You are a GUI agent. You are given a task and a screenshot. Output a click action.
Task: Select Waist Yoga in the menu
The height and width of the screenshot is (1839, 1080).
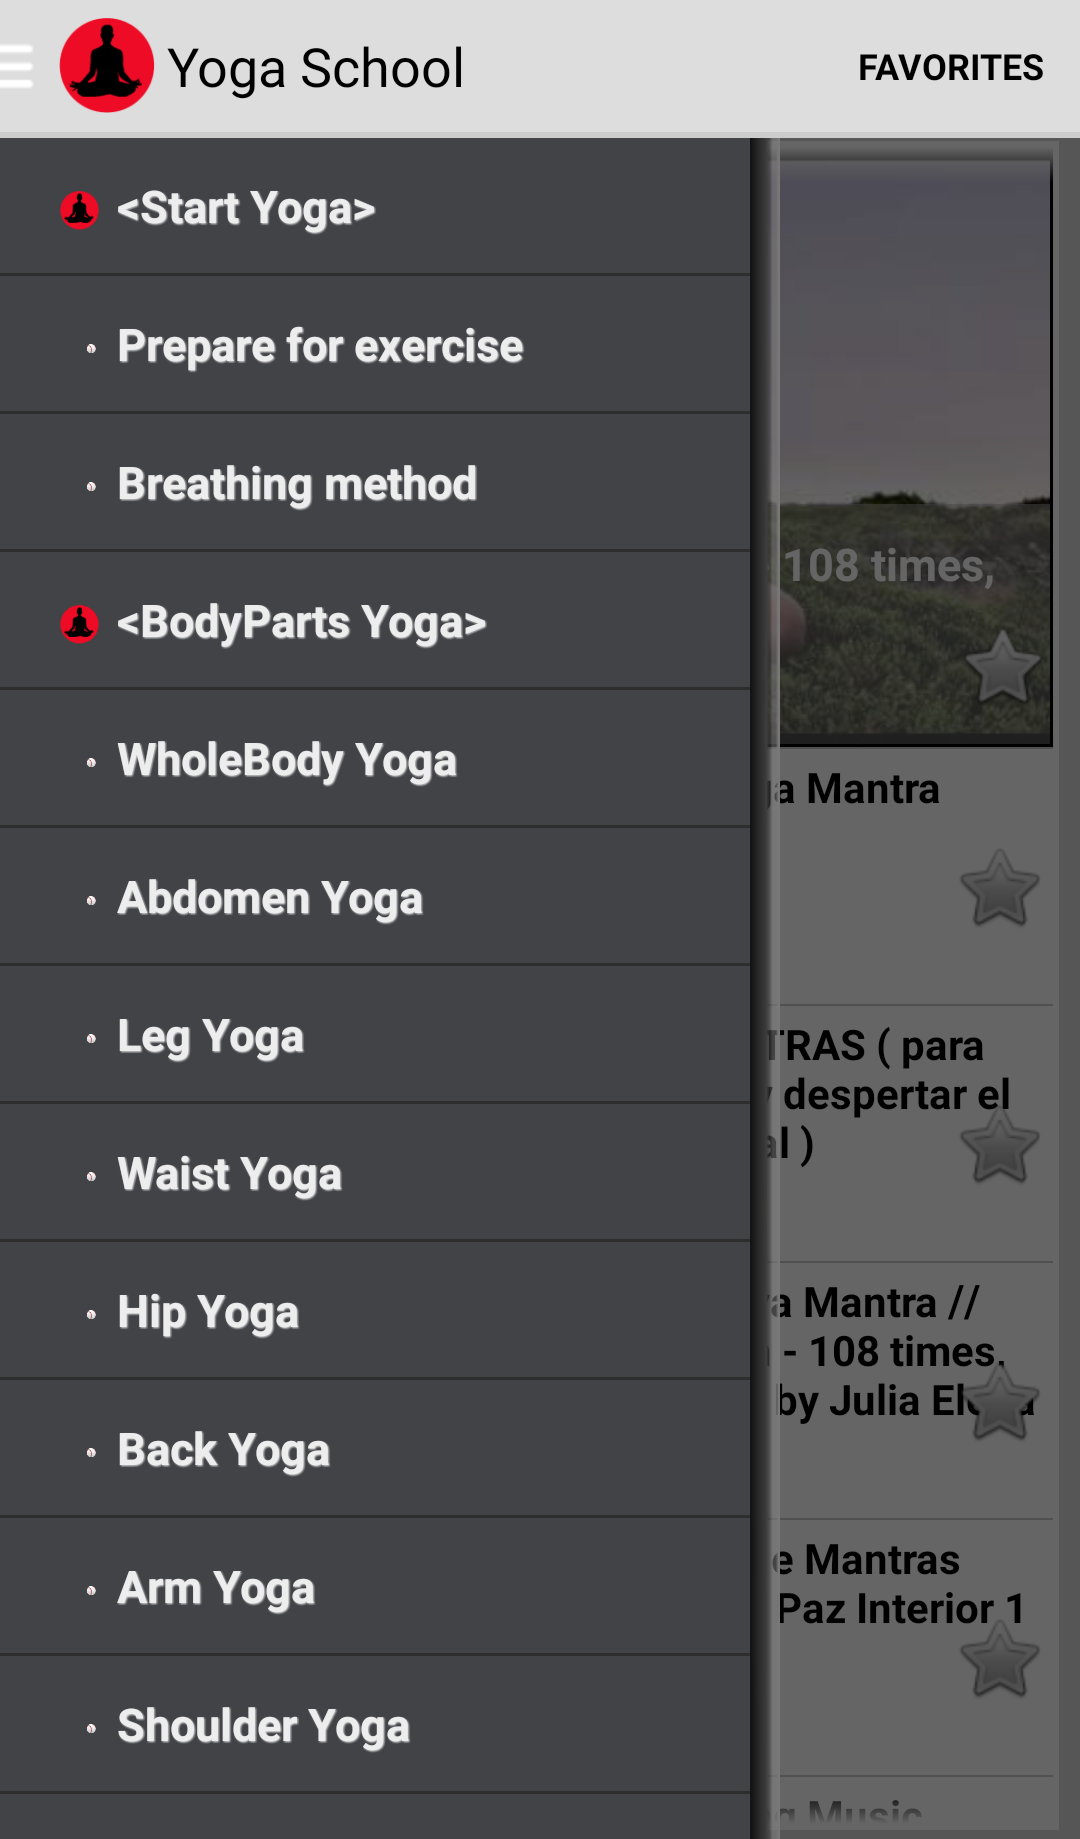pos(229,1175)
